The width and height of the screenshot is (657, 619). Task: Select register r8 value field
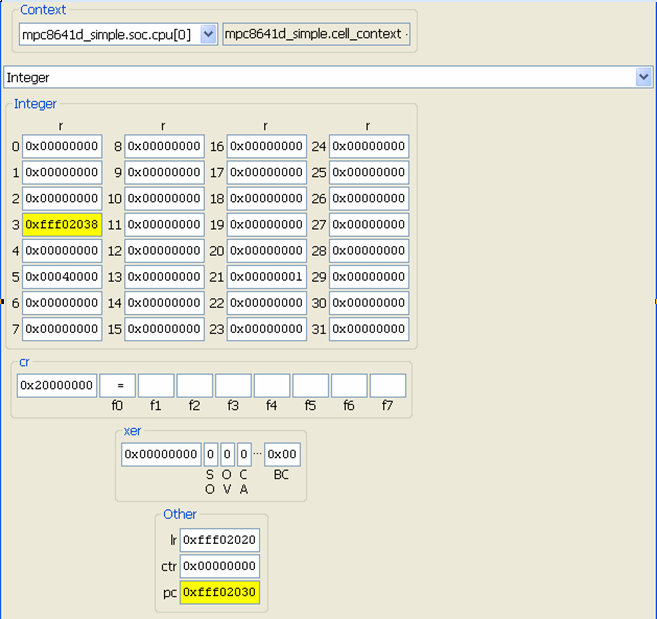[x=164, y=146]
